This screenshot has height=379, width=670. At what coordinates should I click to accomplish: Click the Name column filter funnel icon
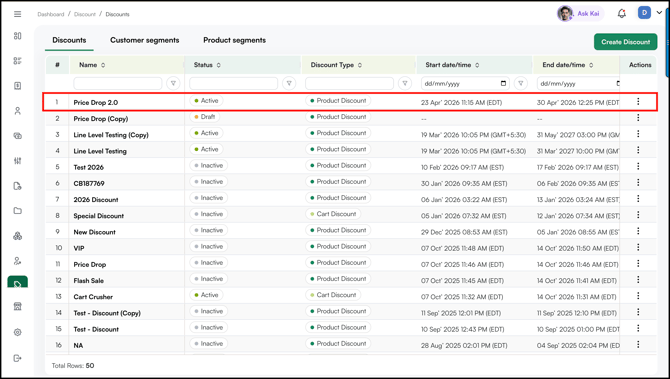(173, 83)
